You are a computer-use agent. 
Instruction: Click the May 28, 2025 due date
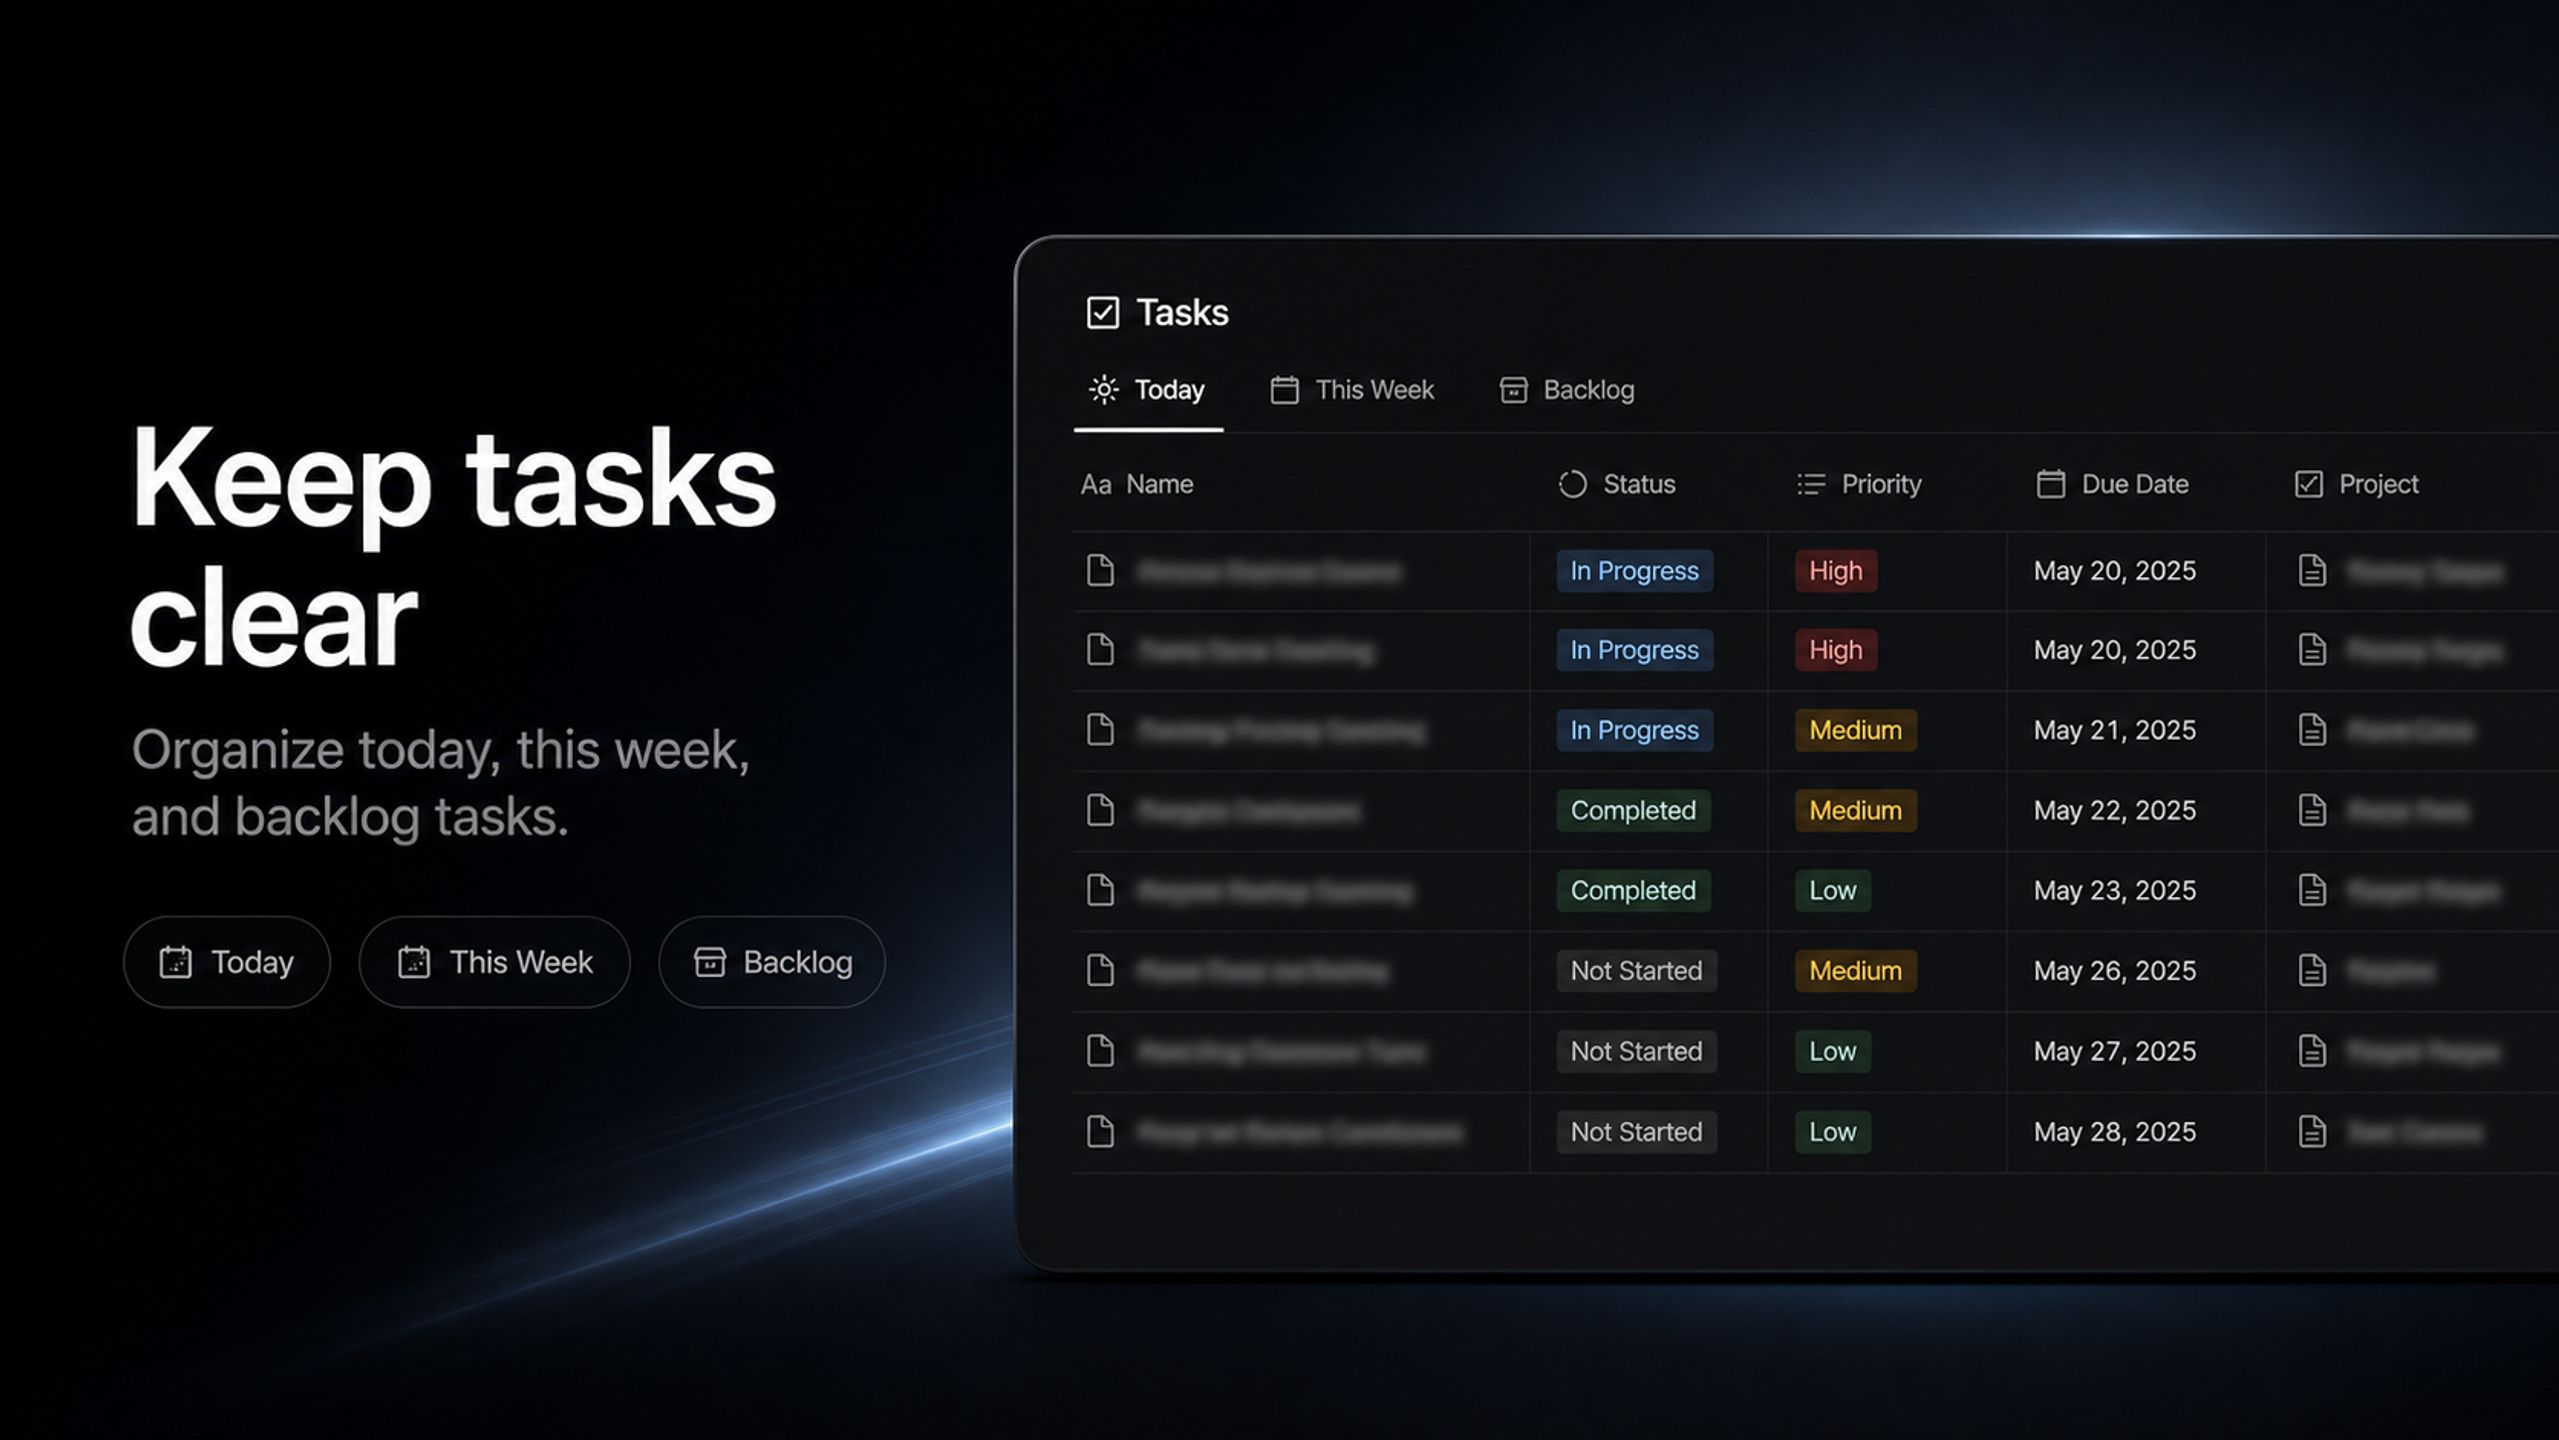(2114, 1131)
